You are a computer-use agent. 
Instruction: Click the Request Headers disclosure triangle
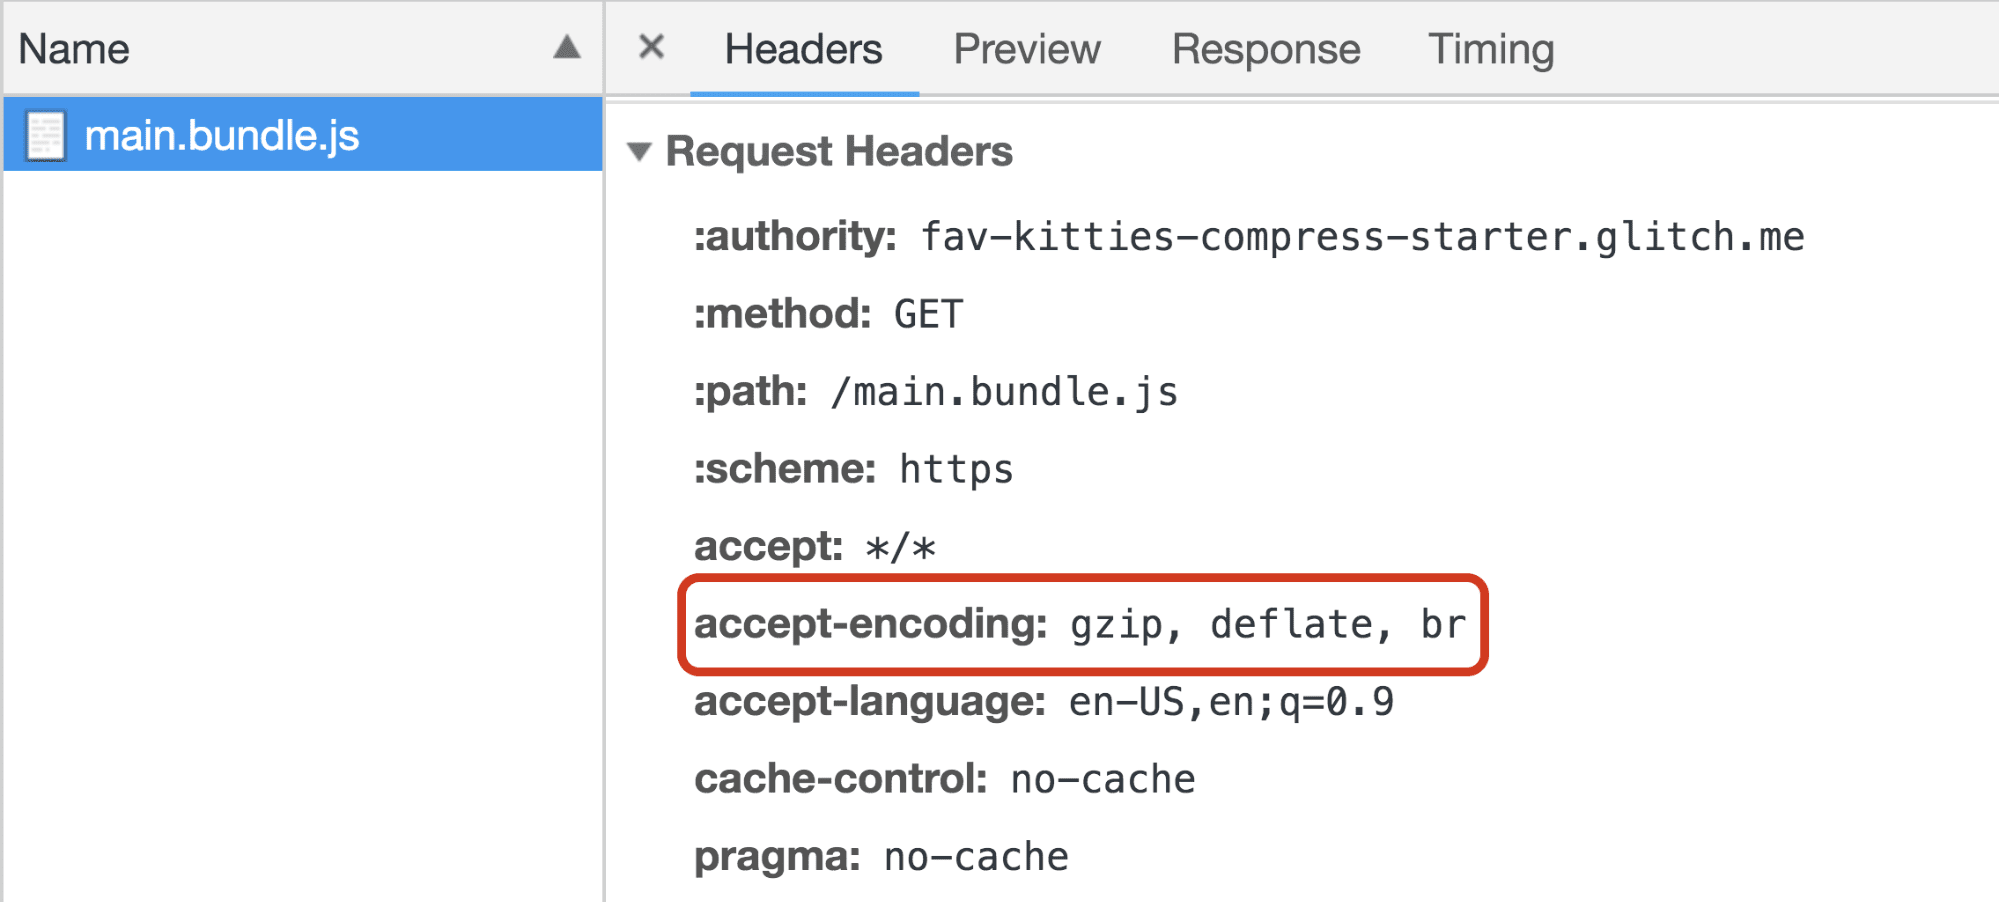click(x=641, y=151)
